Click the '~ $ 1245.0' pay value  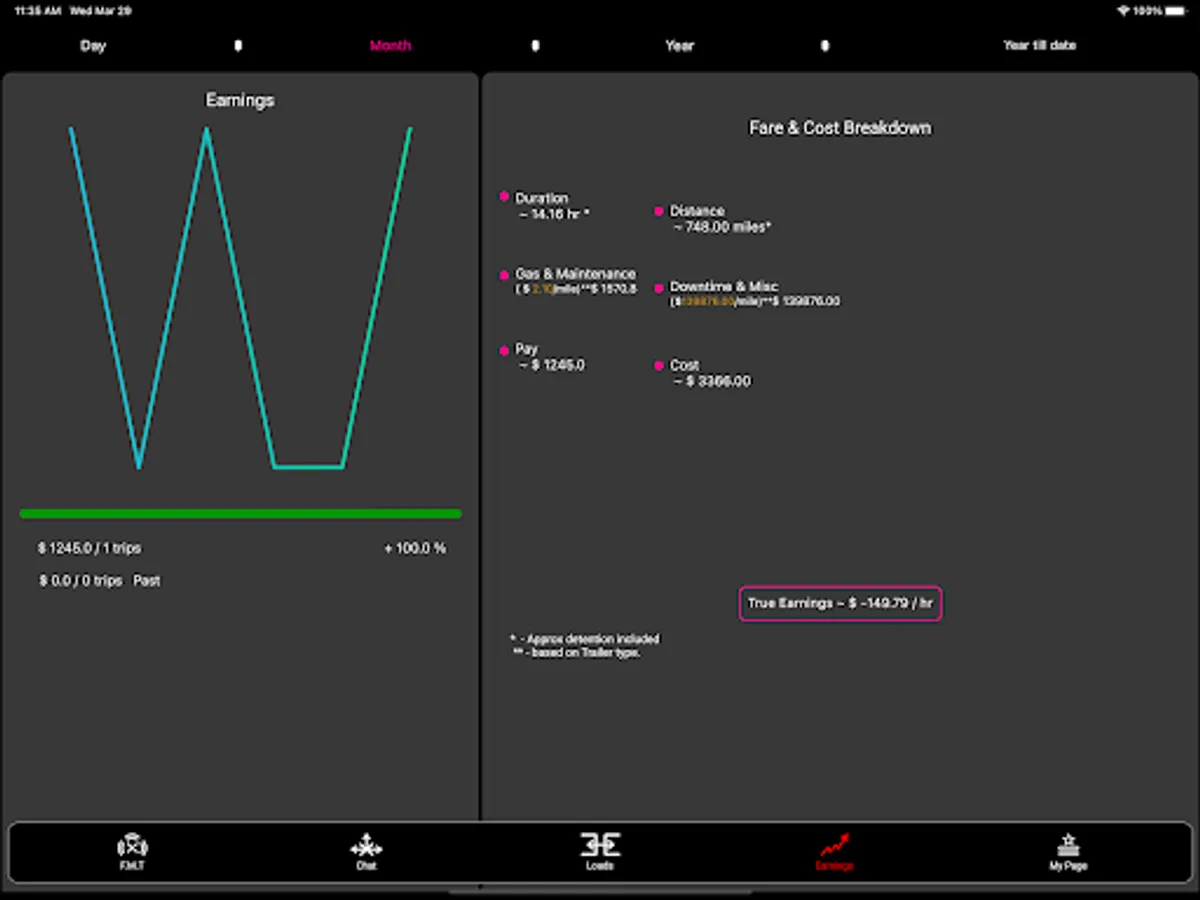(x=552, y=365)
